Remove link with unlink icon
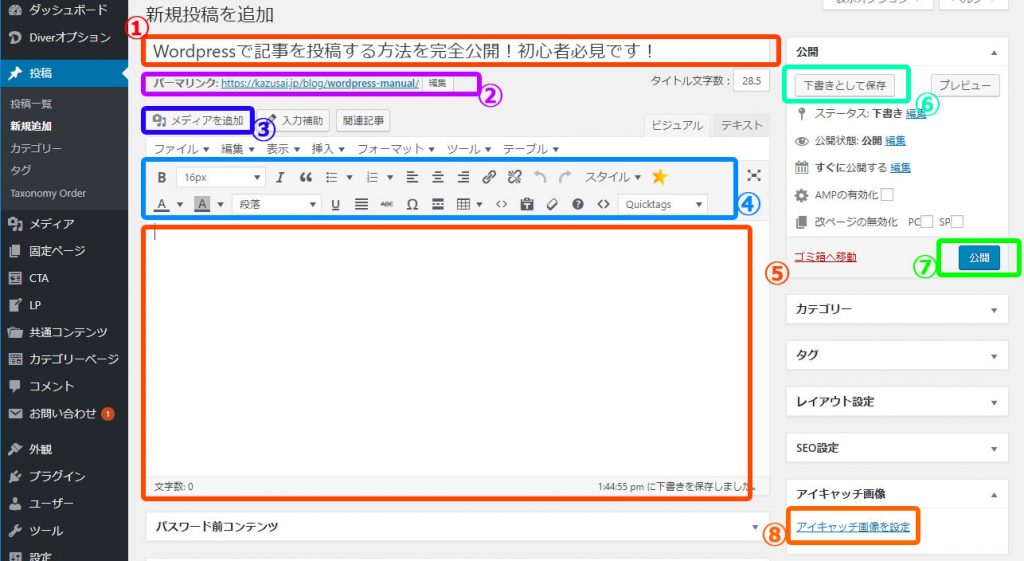1024x561 pixels. pyautogui.click(x=515, y=177)
